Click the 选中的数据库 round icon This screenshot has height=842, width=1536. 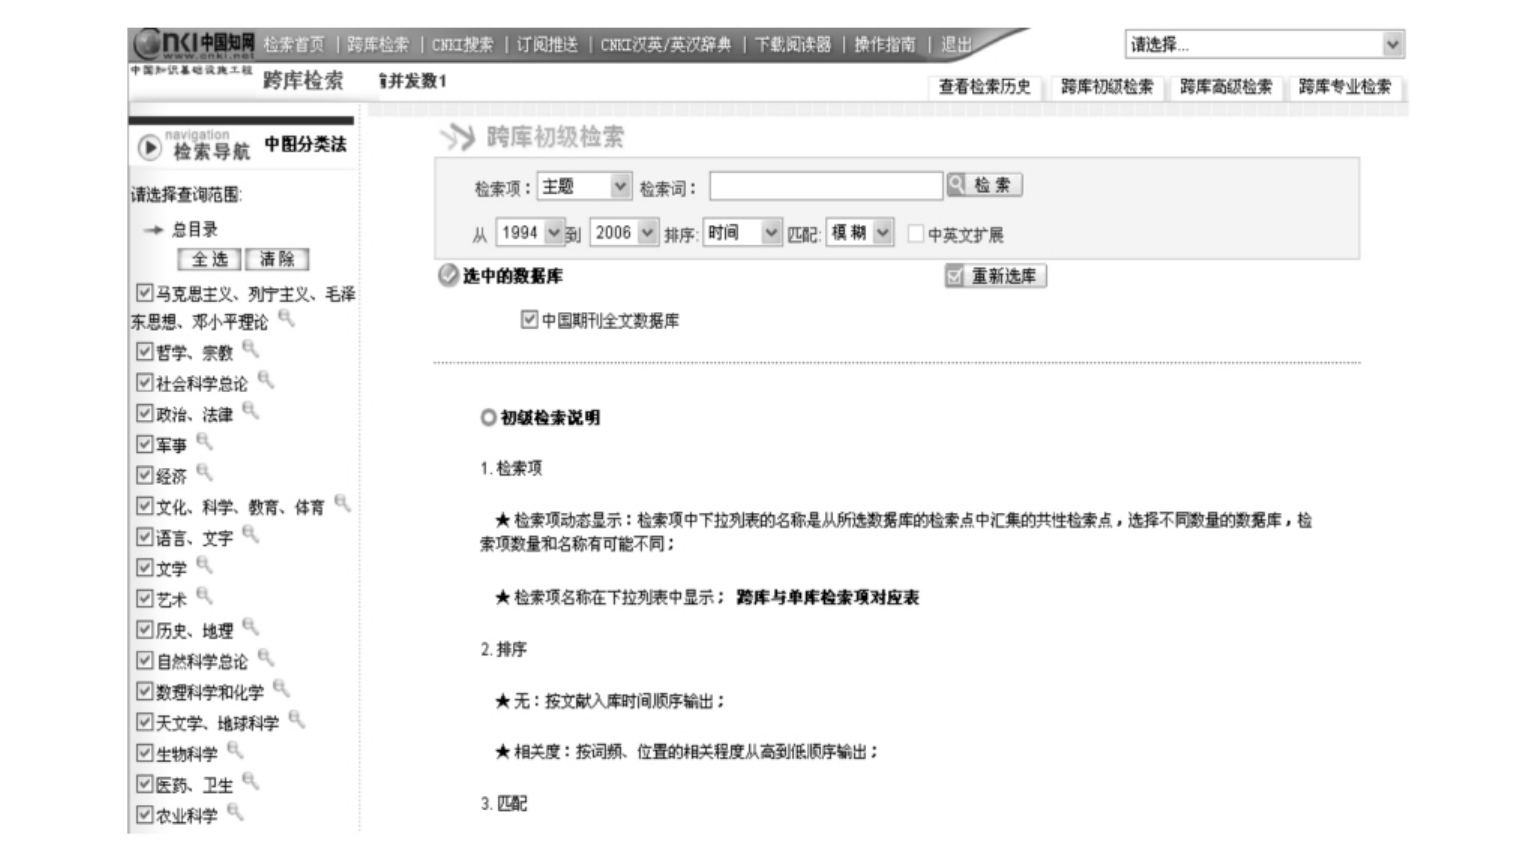click(x=448, y=276)
